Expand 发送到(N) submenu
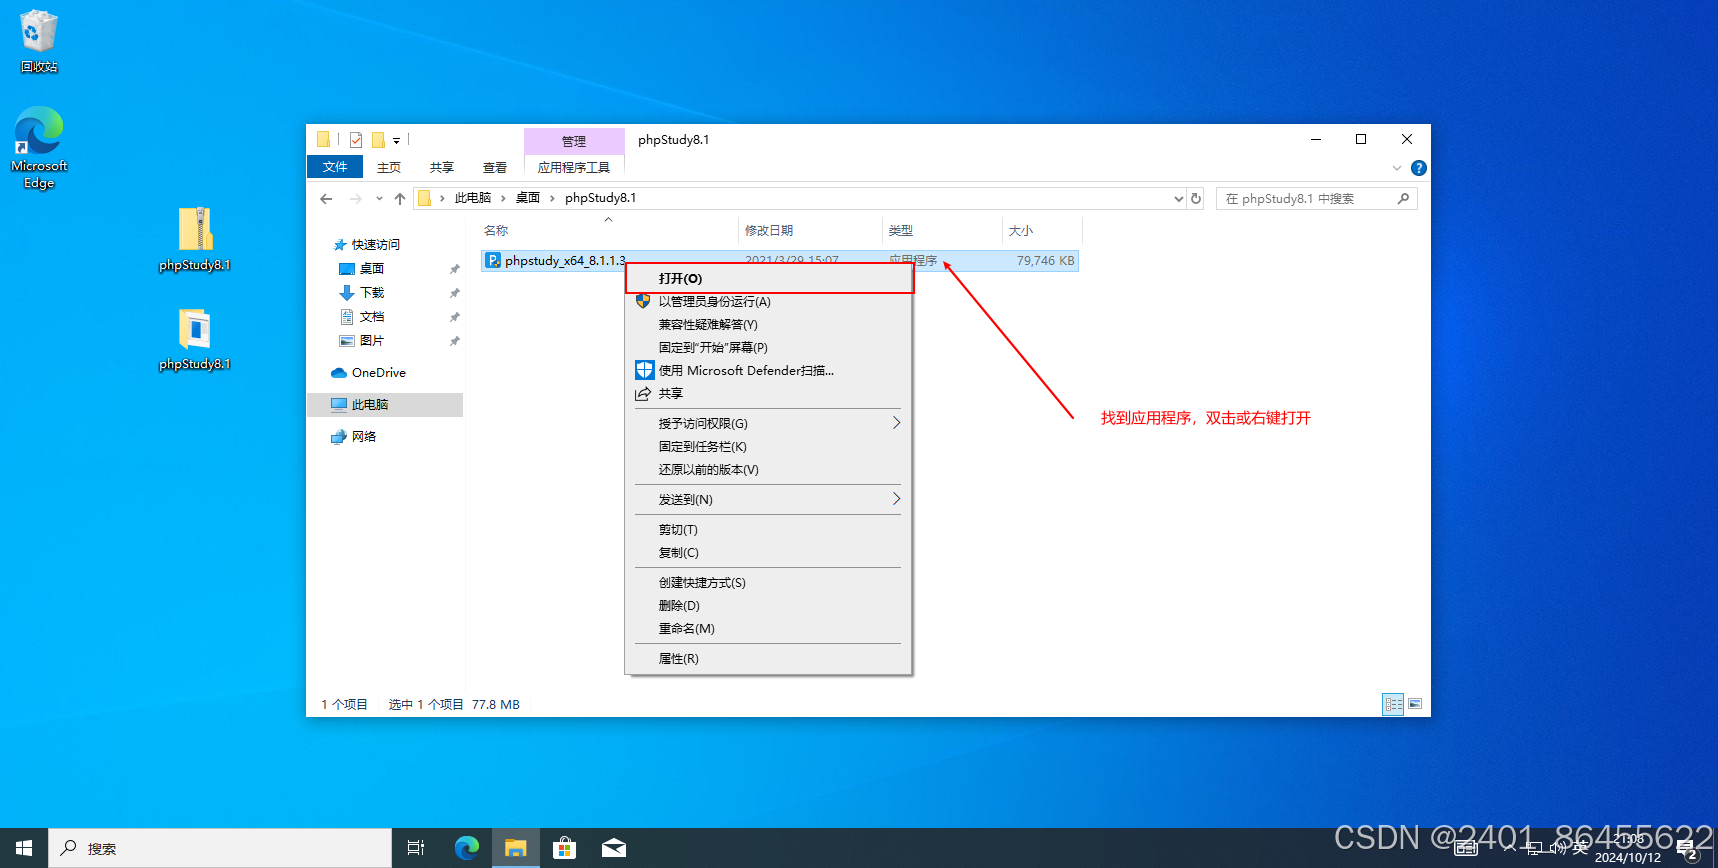 [x=769, y=500]
